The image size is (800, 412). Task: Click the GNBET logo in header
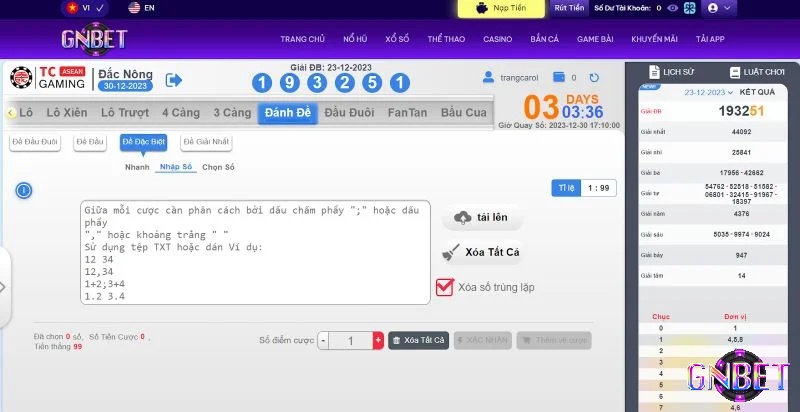coord(94,39)
